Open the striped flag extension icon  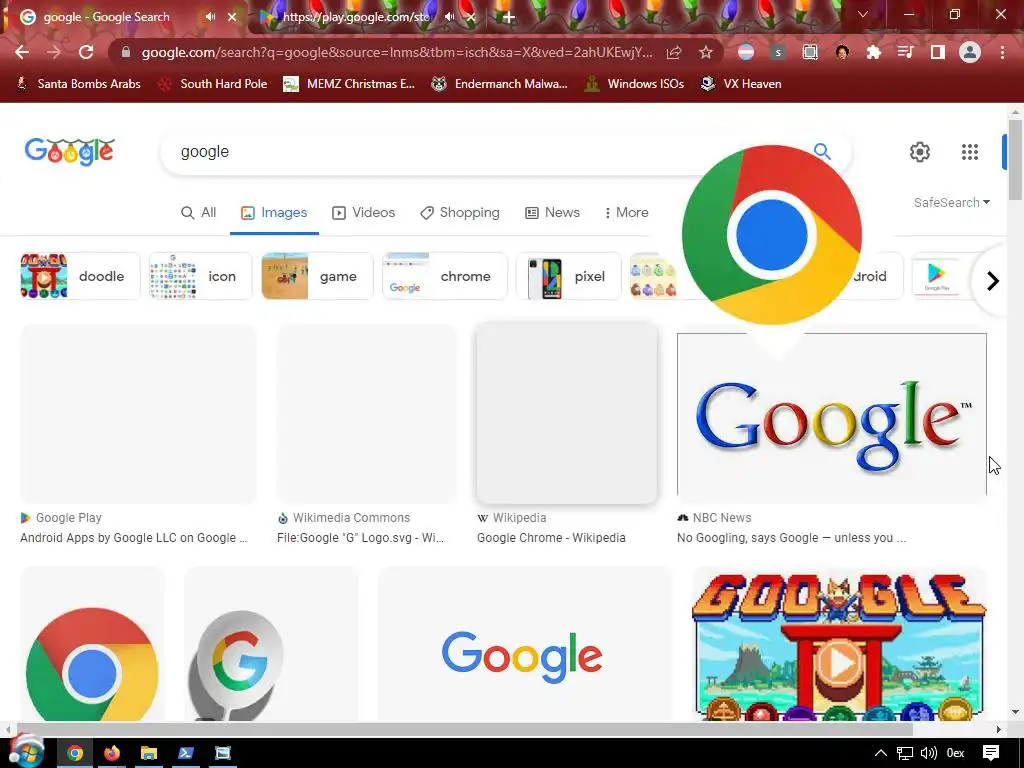click(746, 52)
